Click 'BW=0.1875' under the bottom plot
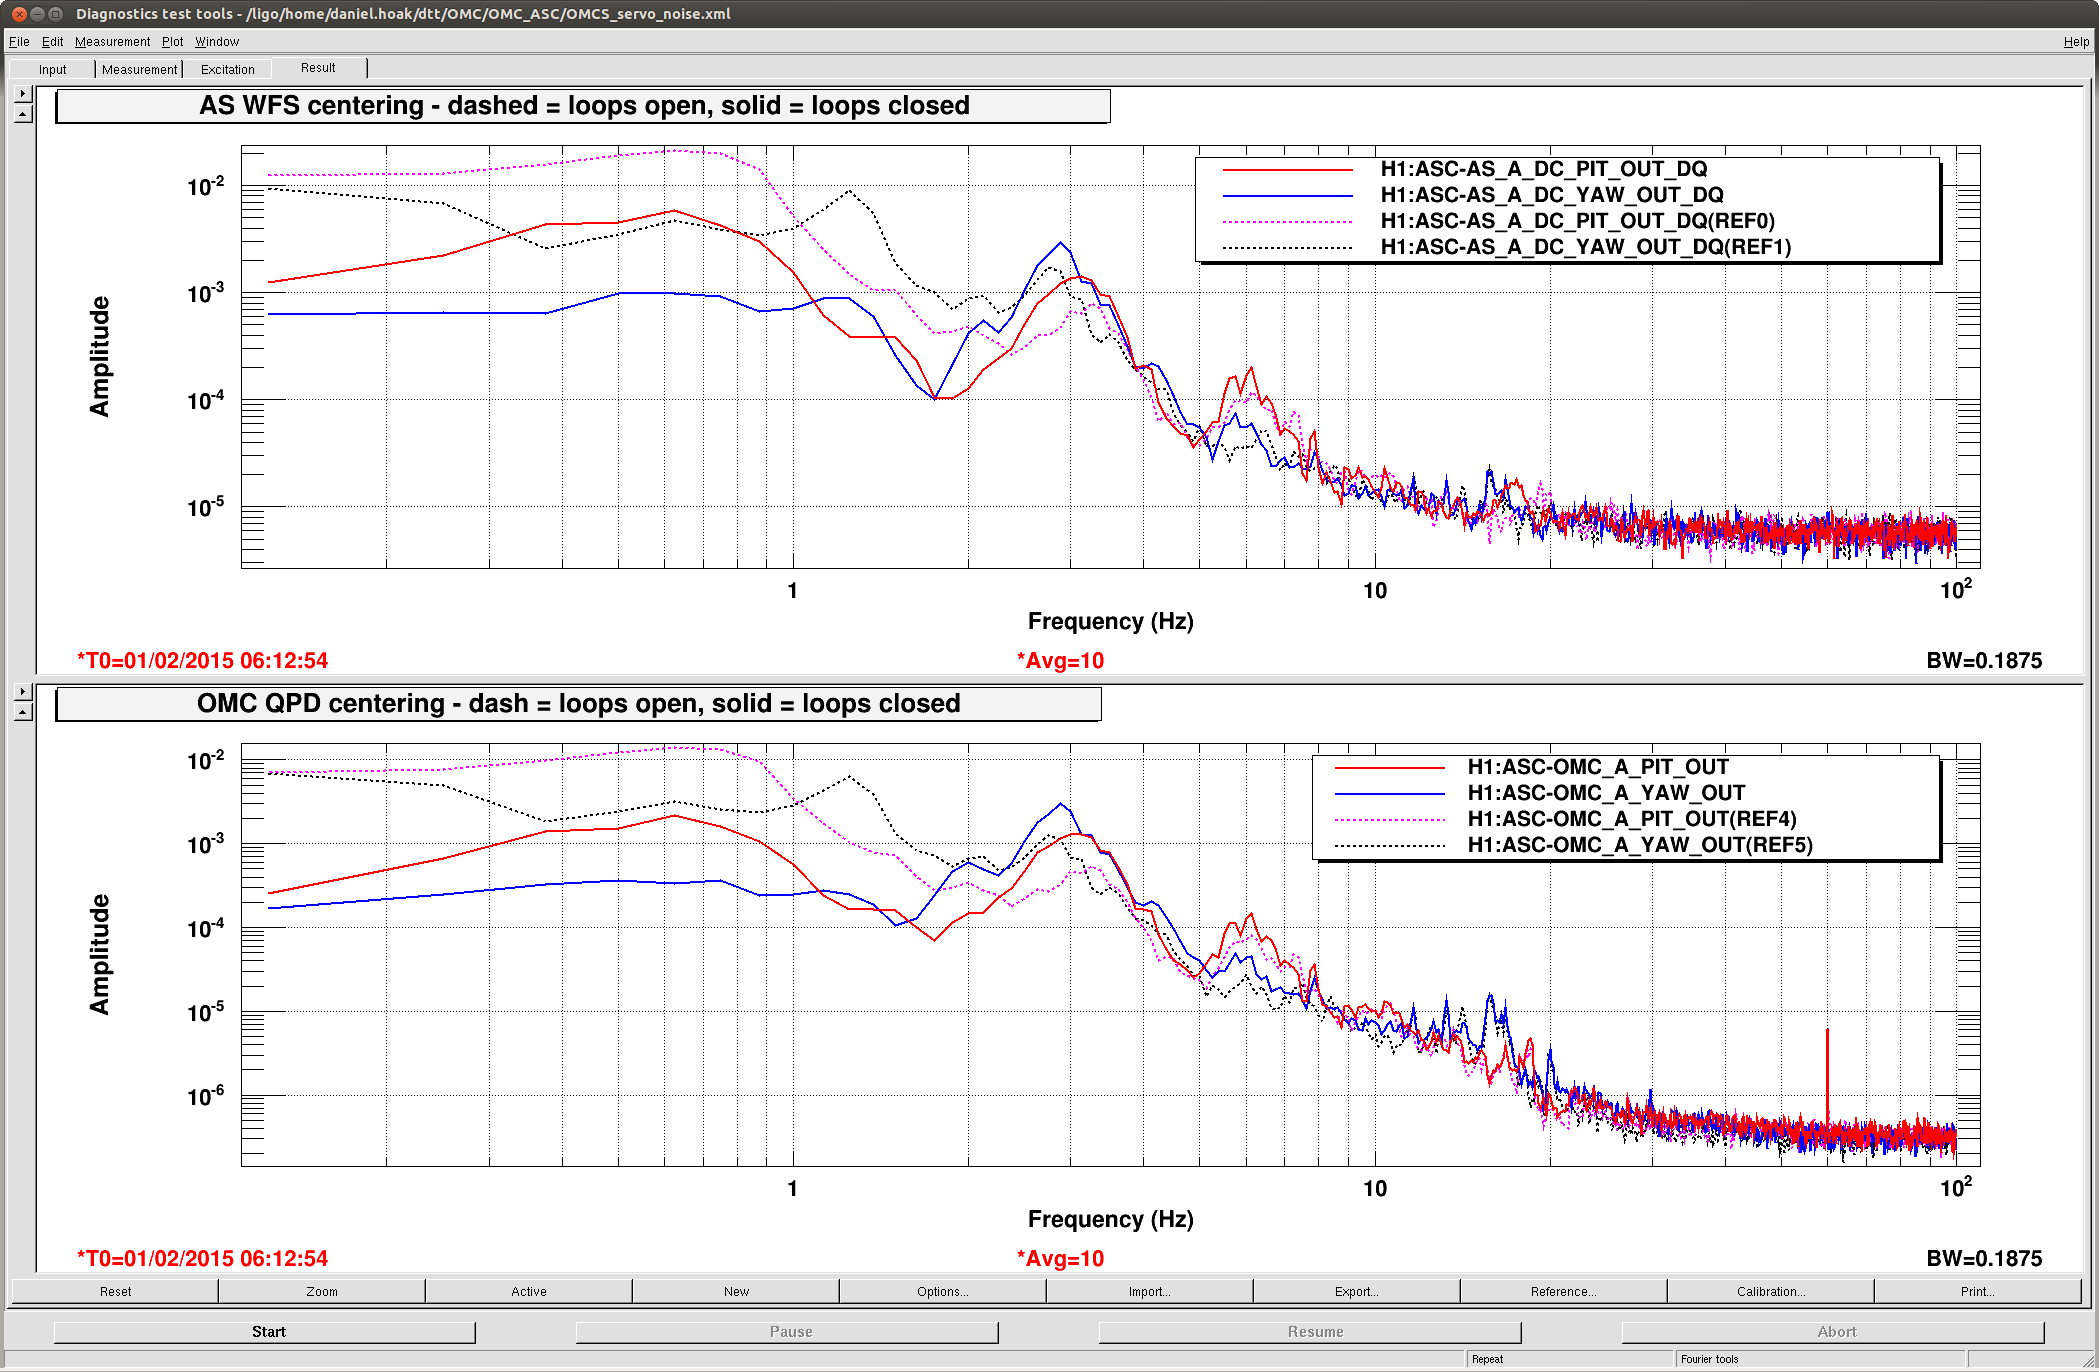This screenshot has width=2099, height=1372. tap(1984, 1258)
